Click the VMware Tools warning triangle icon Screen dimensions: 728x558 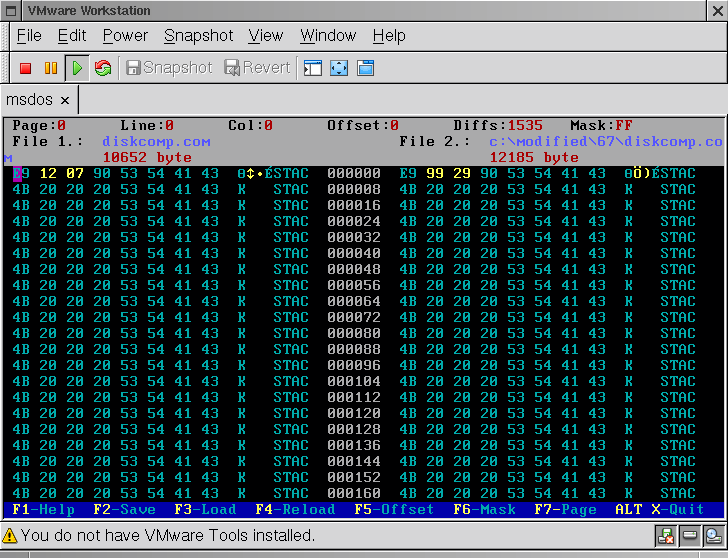click(10, 536)
